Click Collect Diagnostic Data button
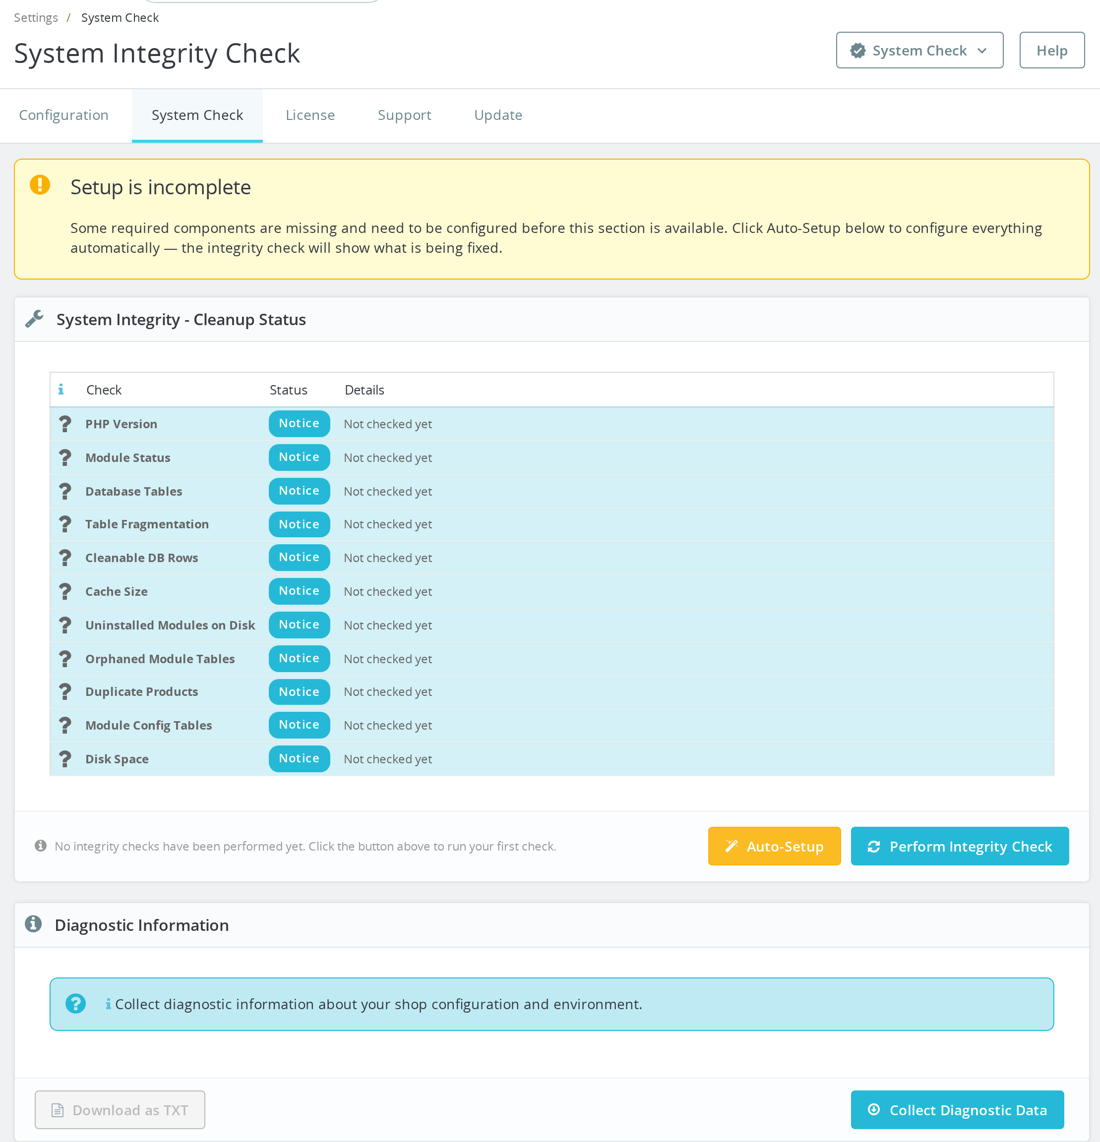Viewport: 1100px width, 1142px height. click(x=957, y=1110)
